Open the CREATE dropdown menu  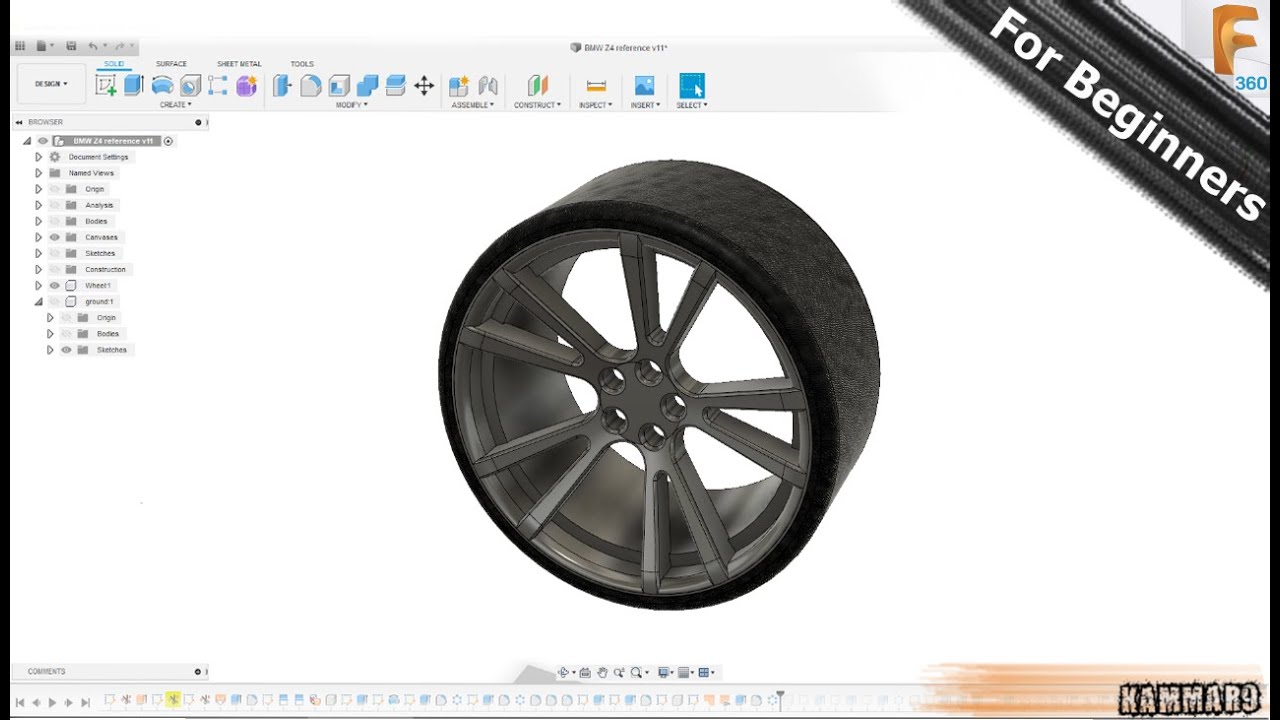[175, 104]
